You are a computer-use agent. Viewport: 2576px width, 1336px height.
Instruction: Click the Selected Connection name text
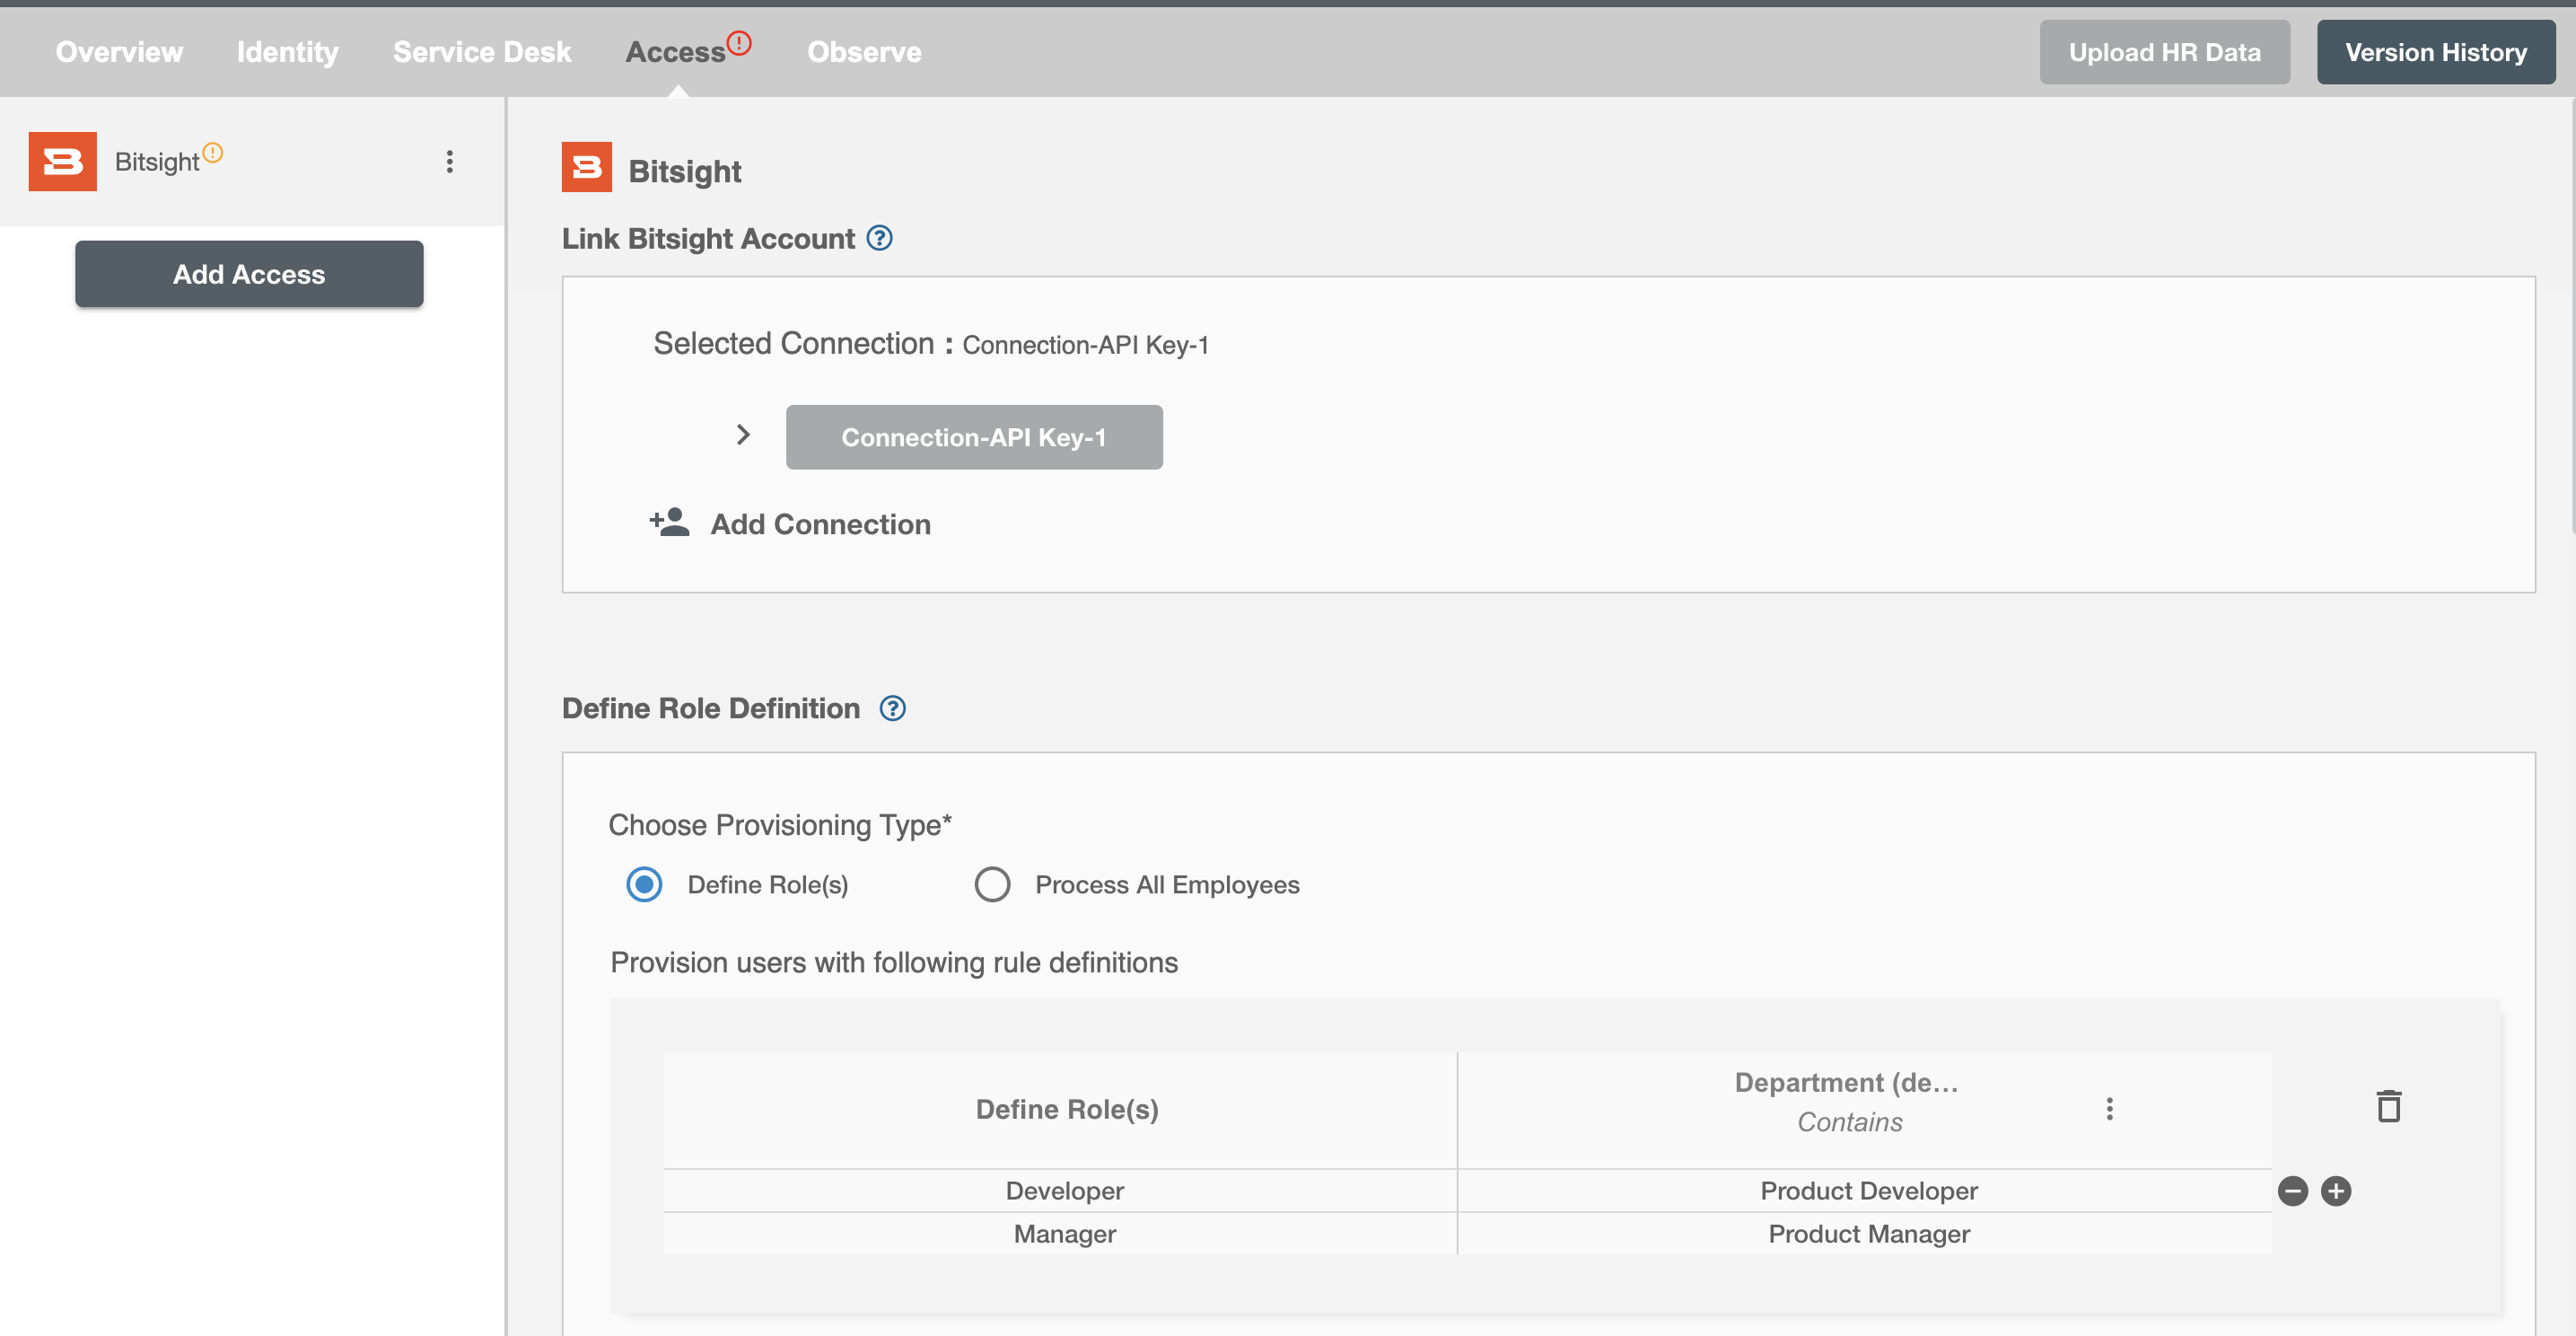click(x=1085, y=345)
